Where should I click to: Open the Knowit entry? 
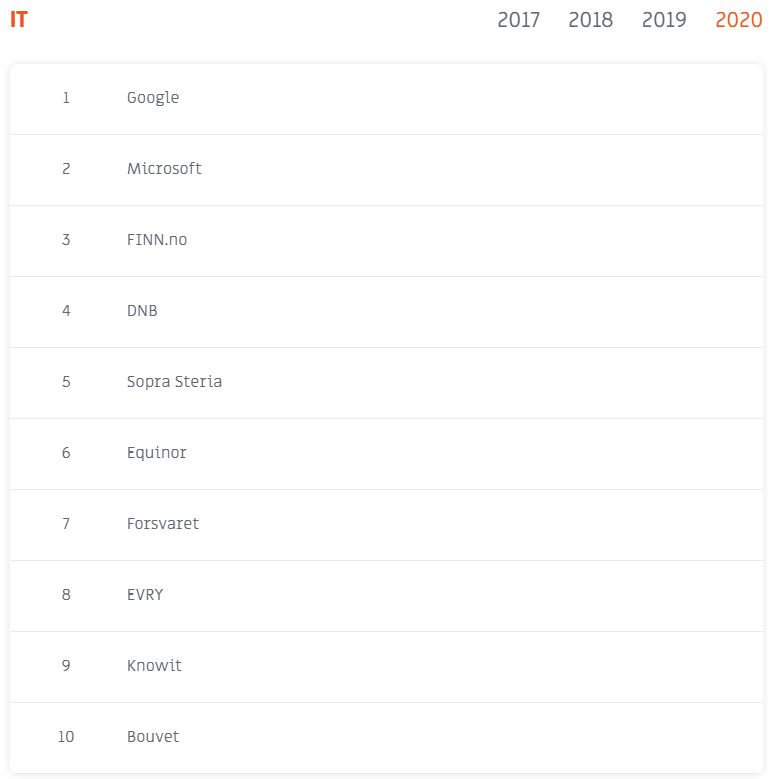click(x=387, y=667)
